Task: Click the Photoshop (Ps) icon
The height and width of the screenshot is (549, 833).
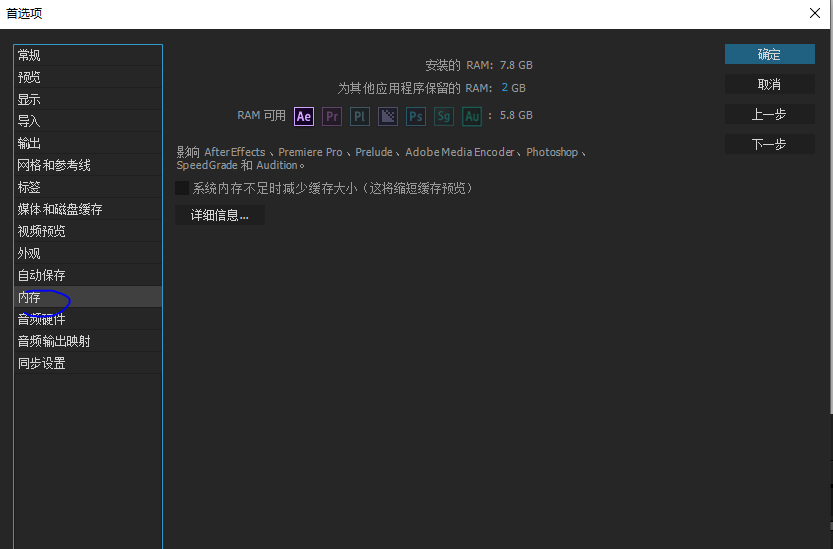Action: coord(416,116)
